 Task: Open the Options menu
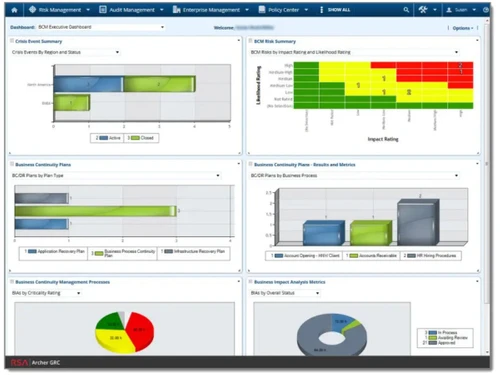(463, 28)
